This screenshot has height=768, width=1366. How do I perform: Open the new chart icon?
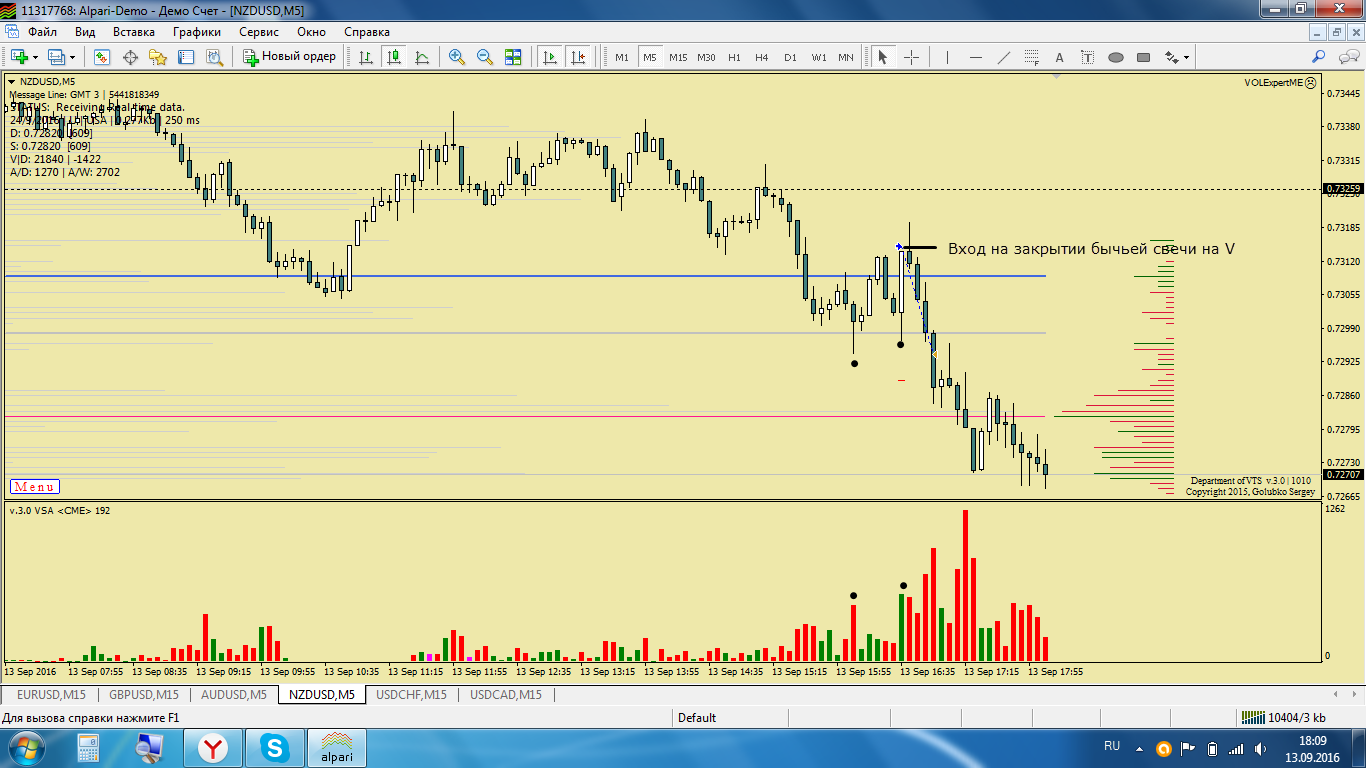click(19, 57)
